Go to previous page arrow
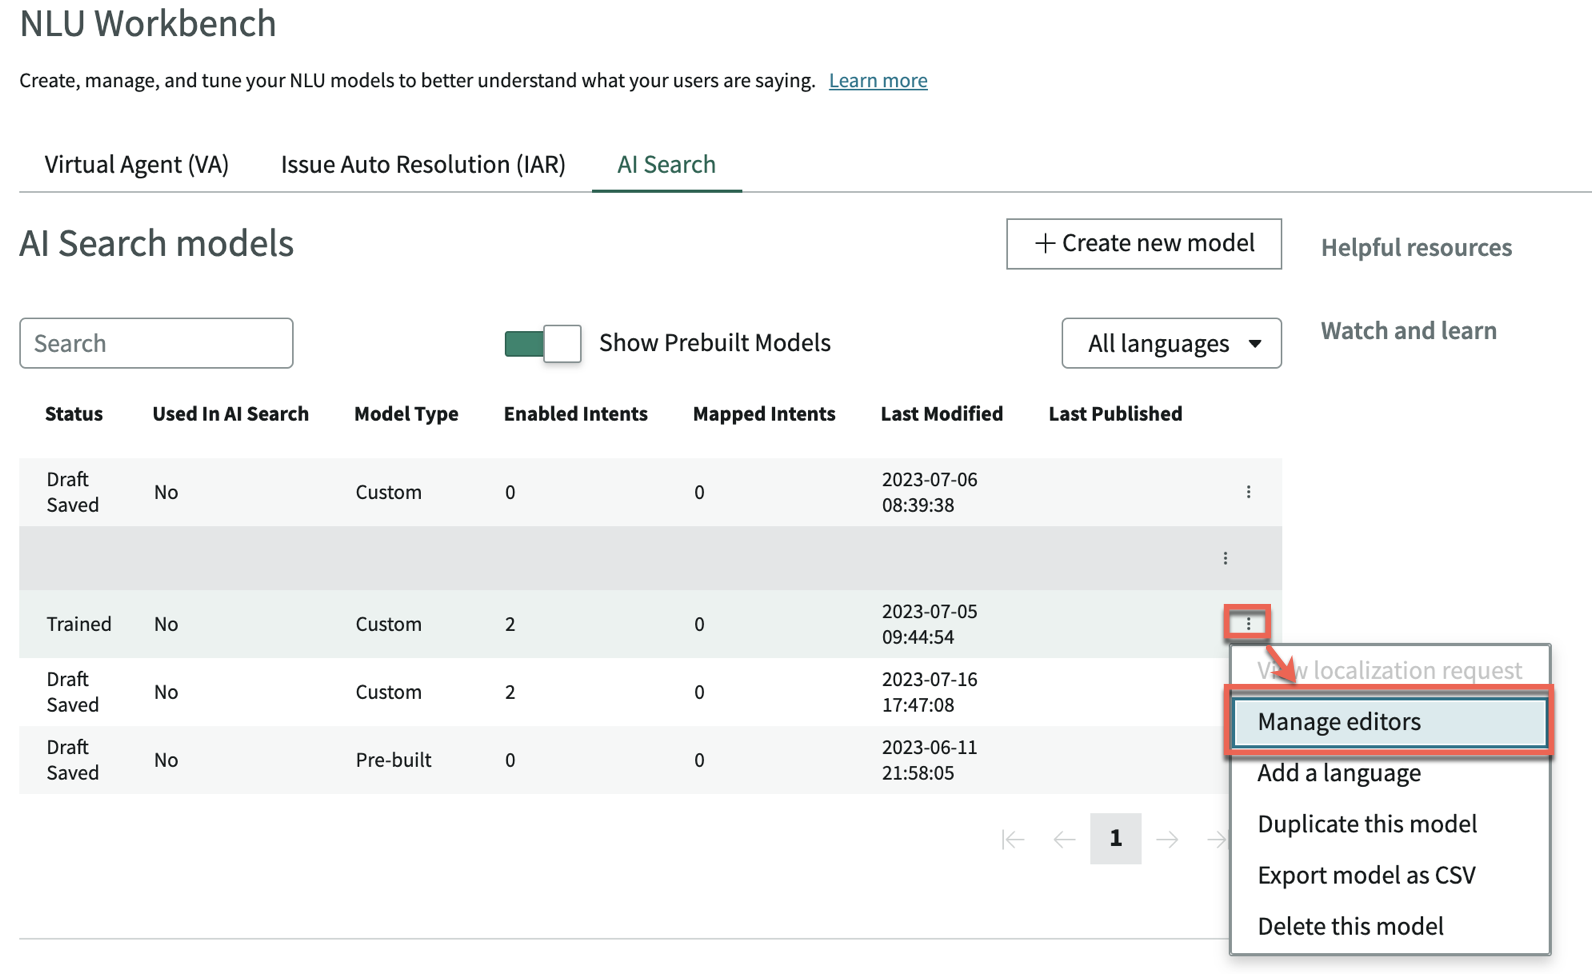 pyautogui.click(x=1064, y=839)
